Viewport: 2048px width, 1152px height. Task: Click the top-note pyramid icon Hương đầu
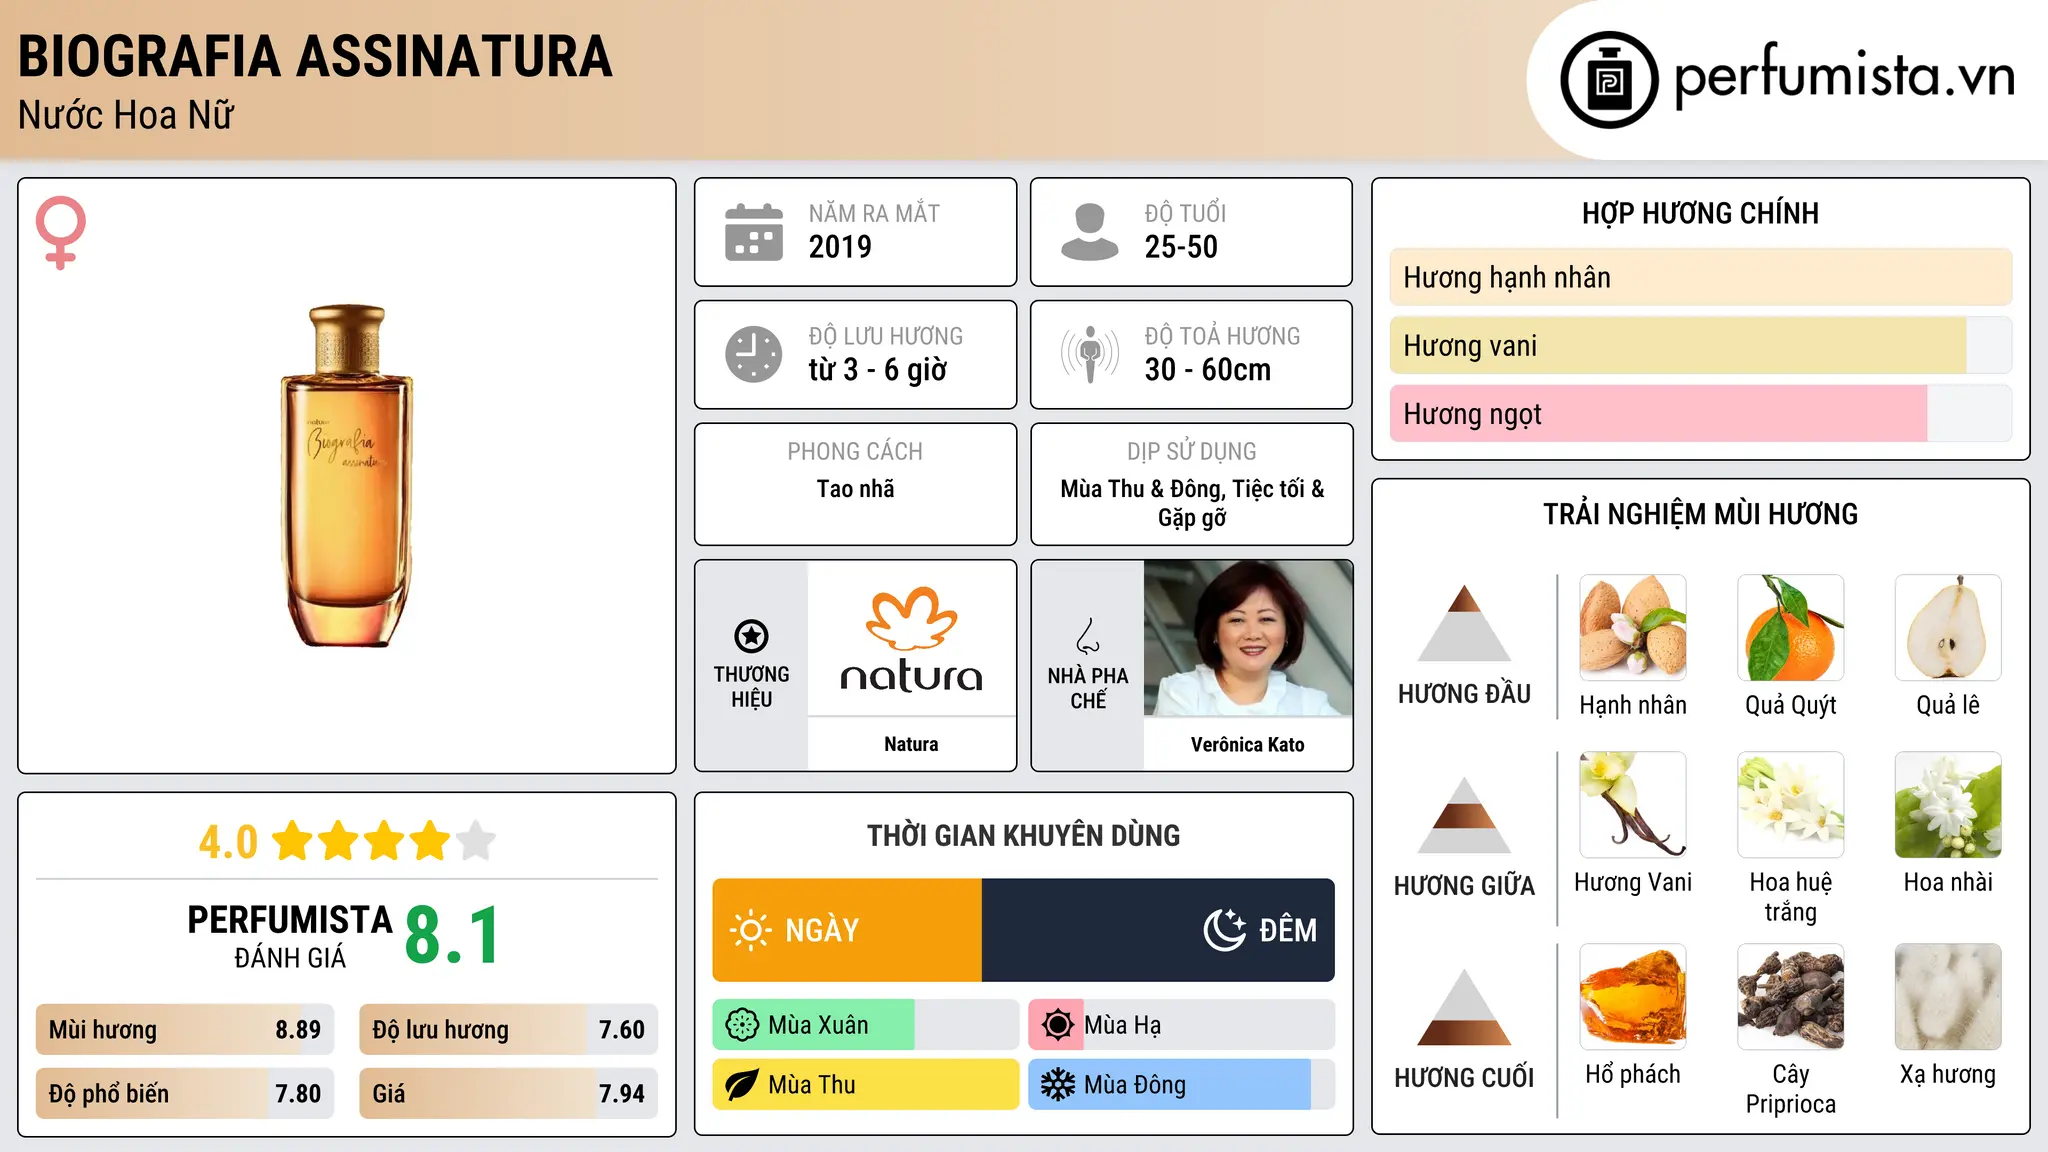click(1464, 623)
